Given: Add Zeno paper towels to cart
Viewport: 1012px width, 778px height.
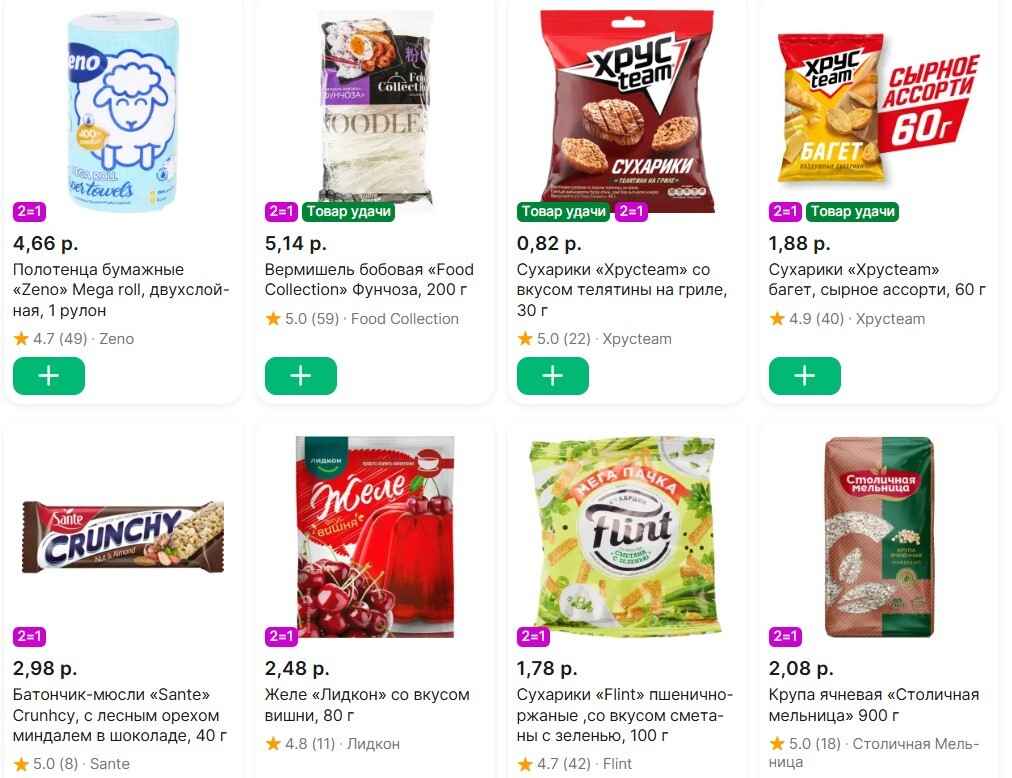Looking at the screenshot, I should pyautogui.click(x=49, y=376).
